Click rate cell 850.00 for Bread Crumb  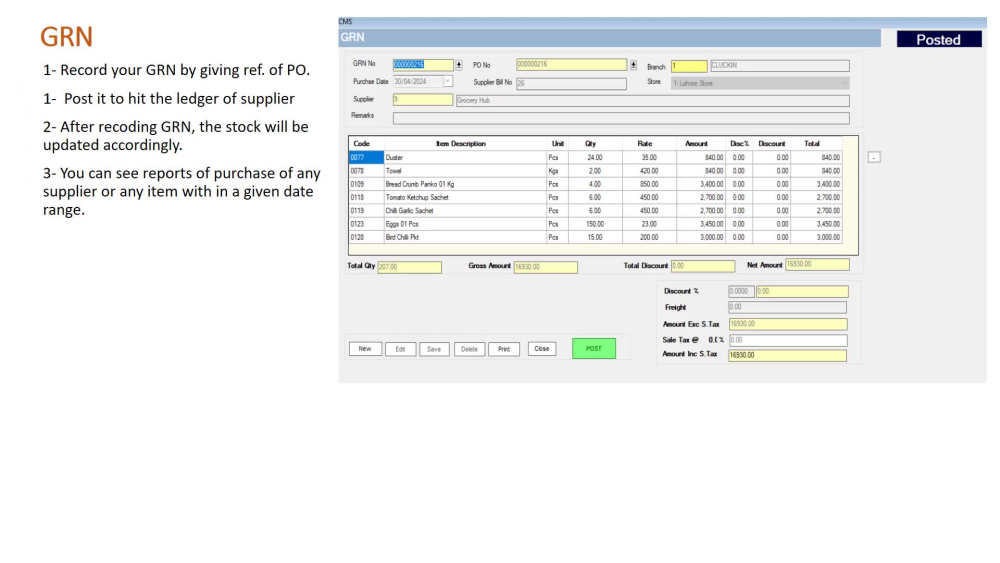[649, 184]
